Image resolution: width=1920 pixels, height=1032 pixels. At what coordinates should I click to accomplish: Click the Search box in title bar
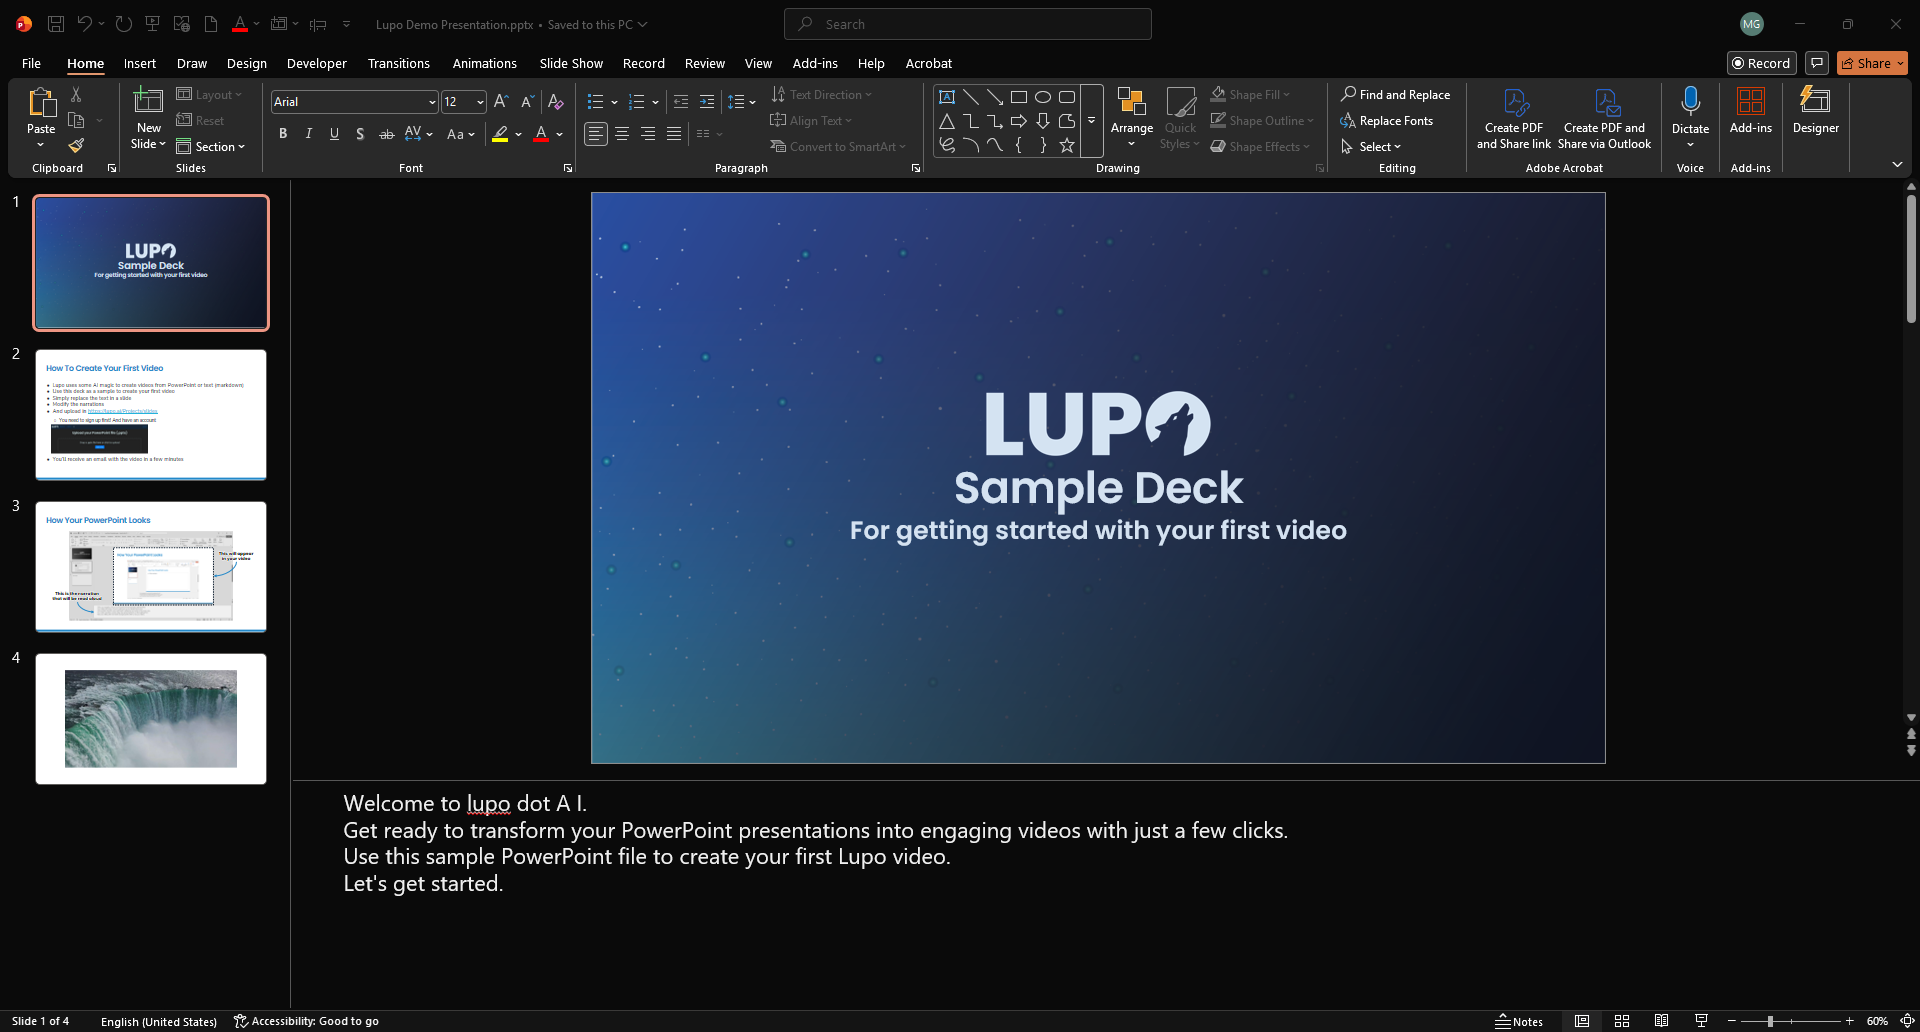(x=967, y=24)
